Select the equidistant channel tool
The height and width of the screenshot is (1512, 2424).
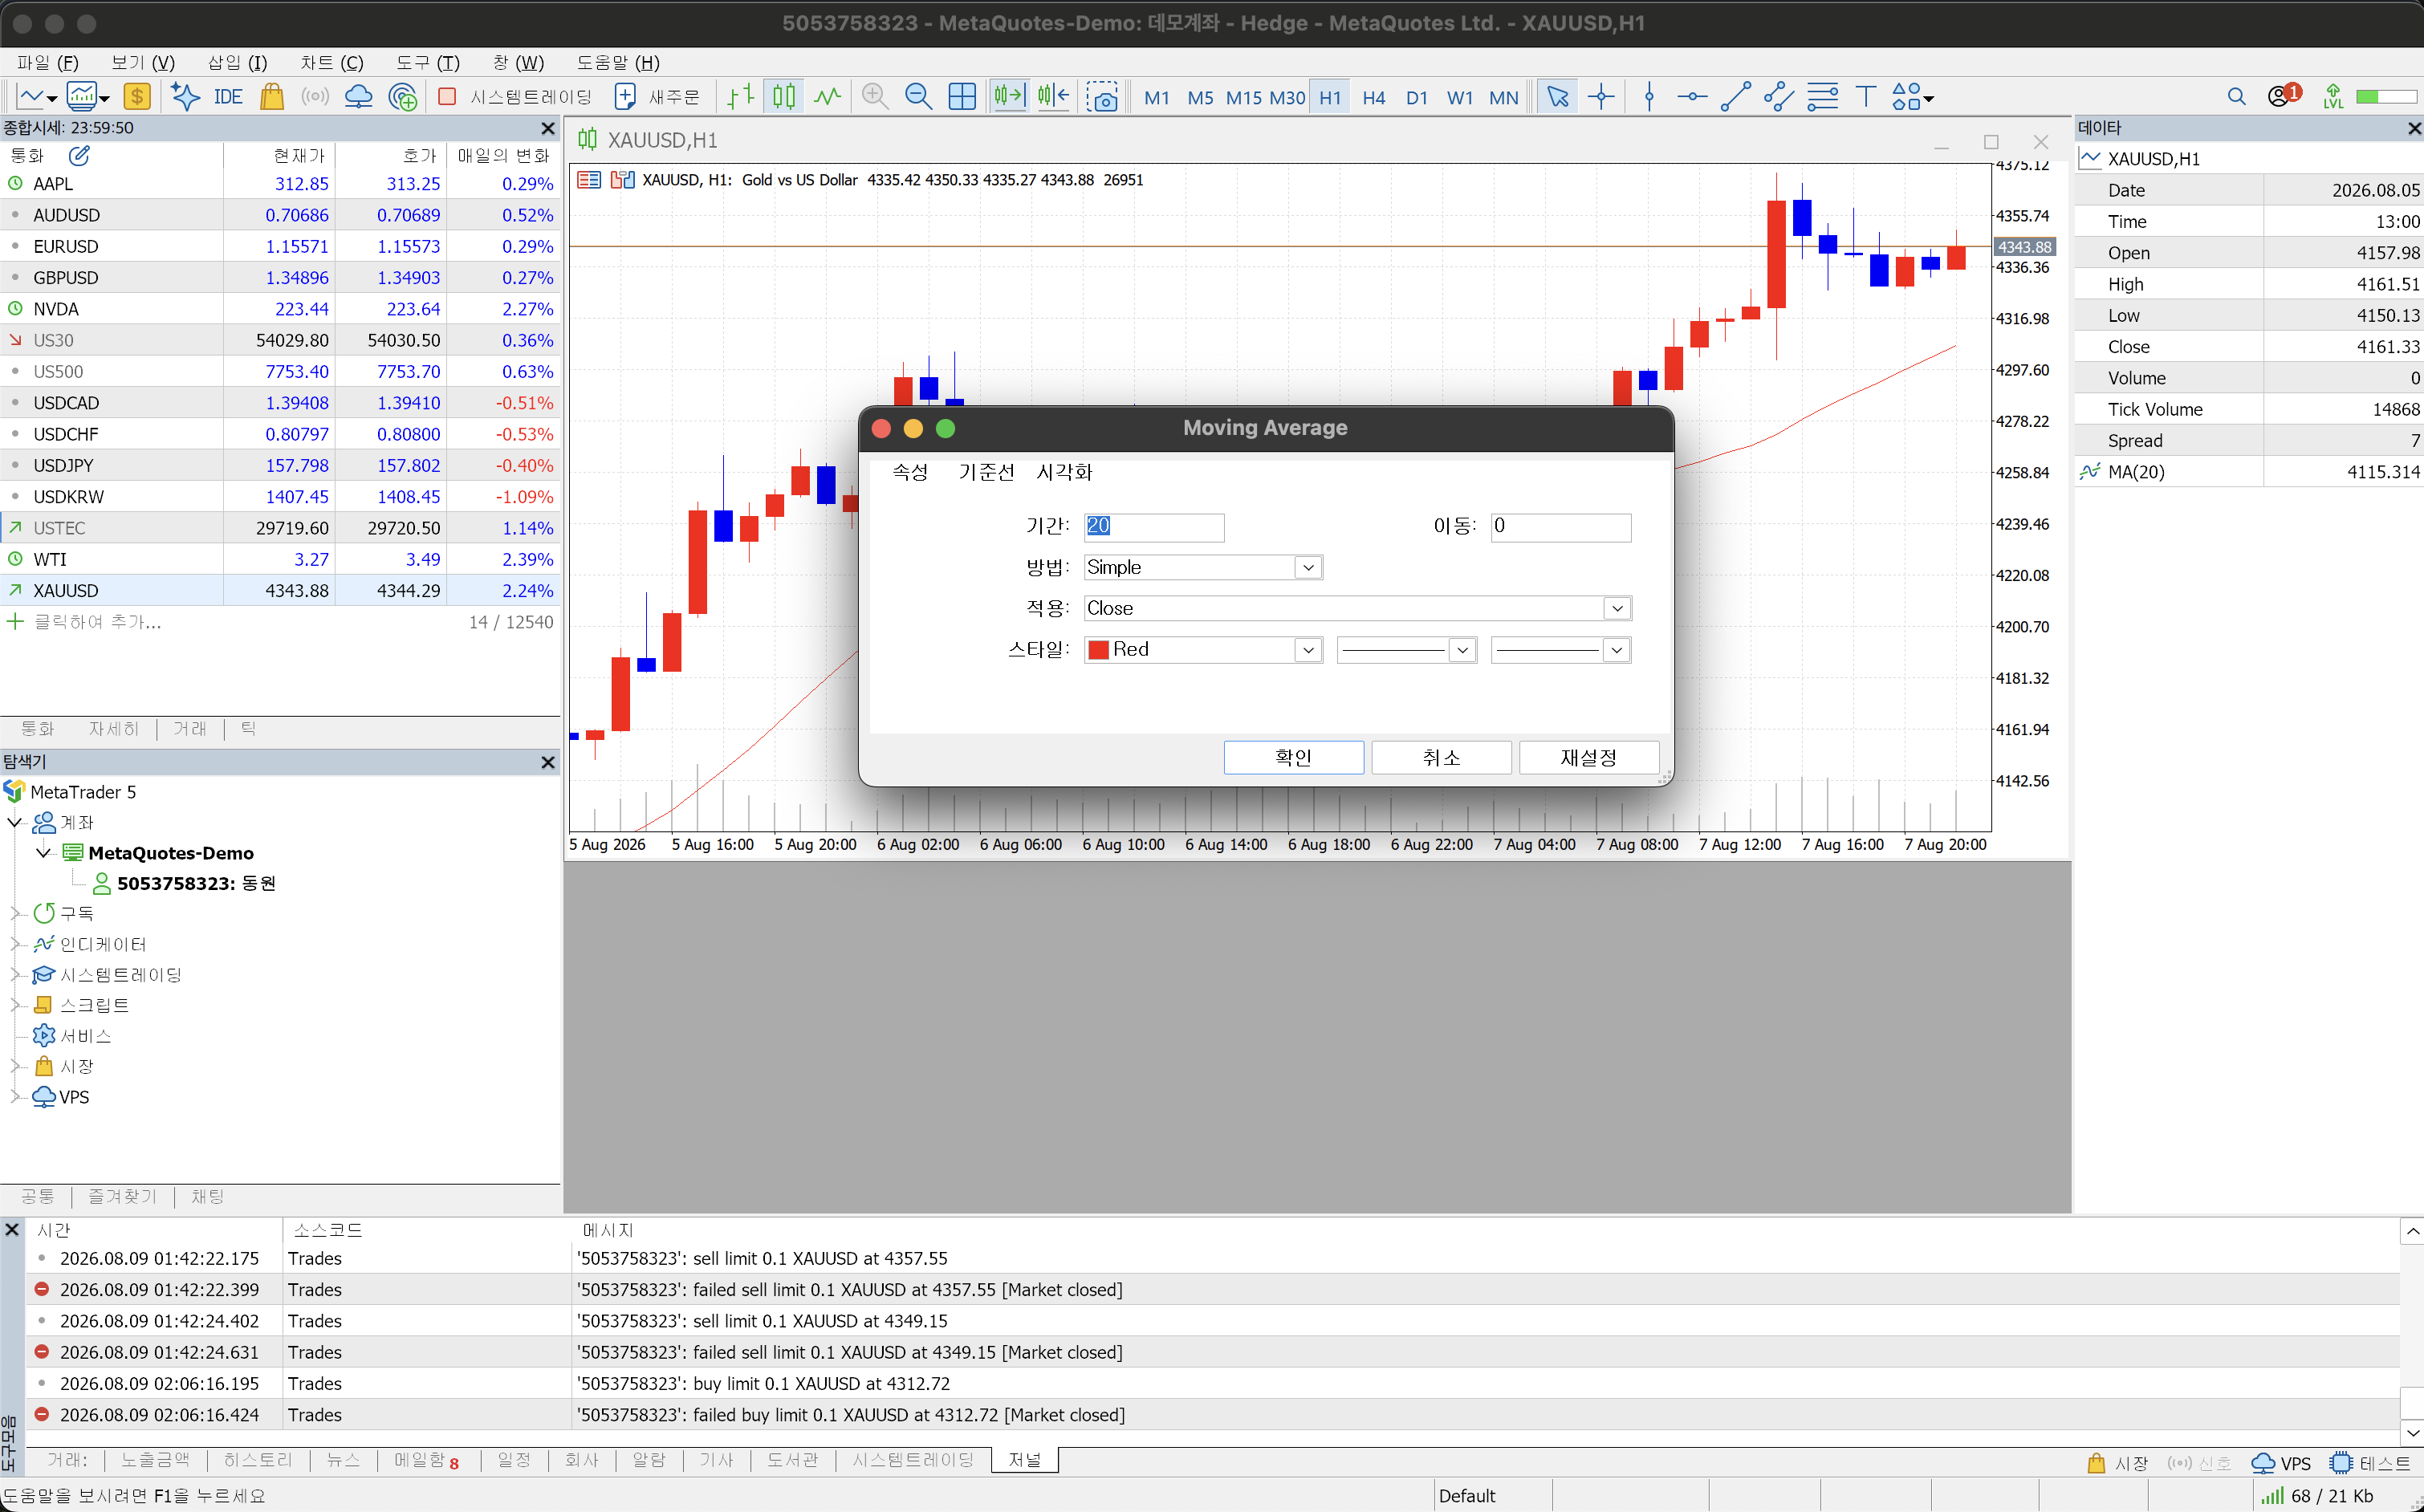[1779, 97]
